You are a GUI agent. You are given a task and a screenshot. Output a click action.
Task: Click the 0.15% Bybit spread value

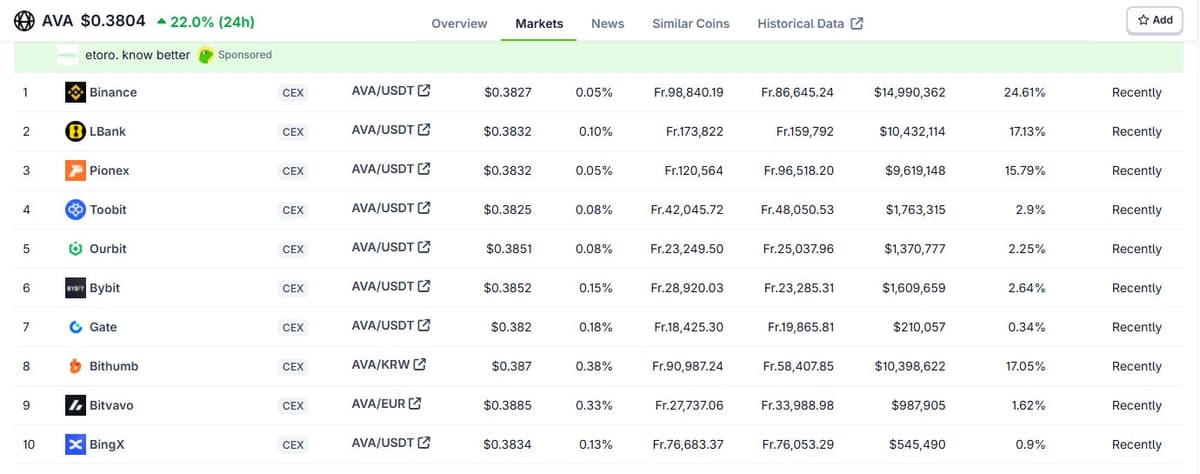point(594,287)
